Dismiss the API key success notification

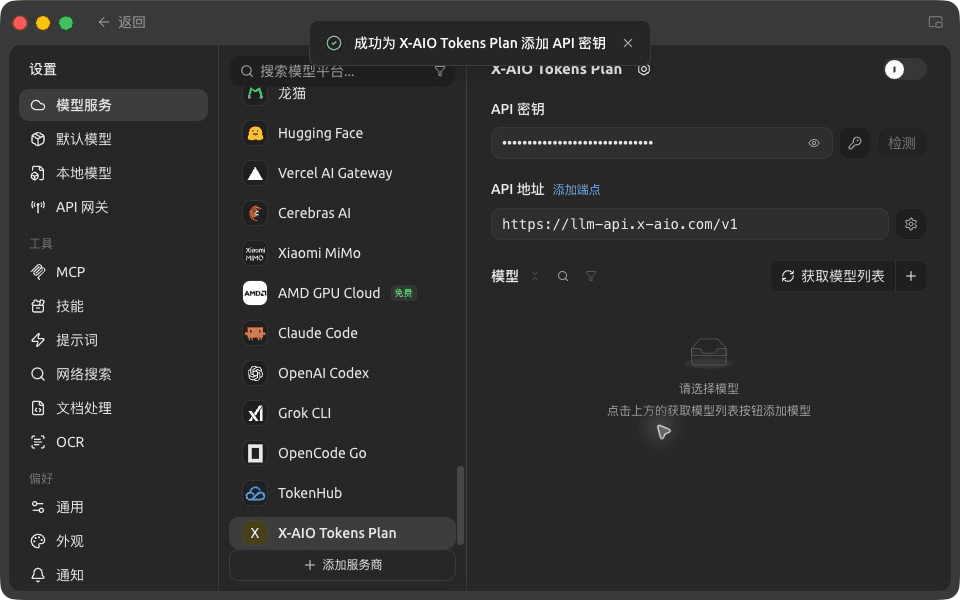(x=628, y=43)
